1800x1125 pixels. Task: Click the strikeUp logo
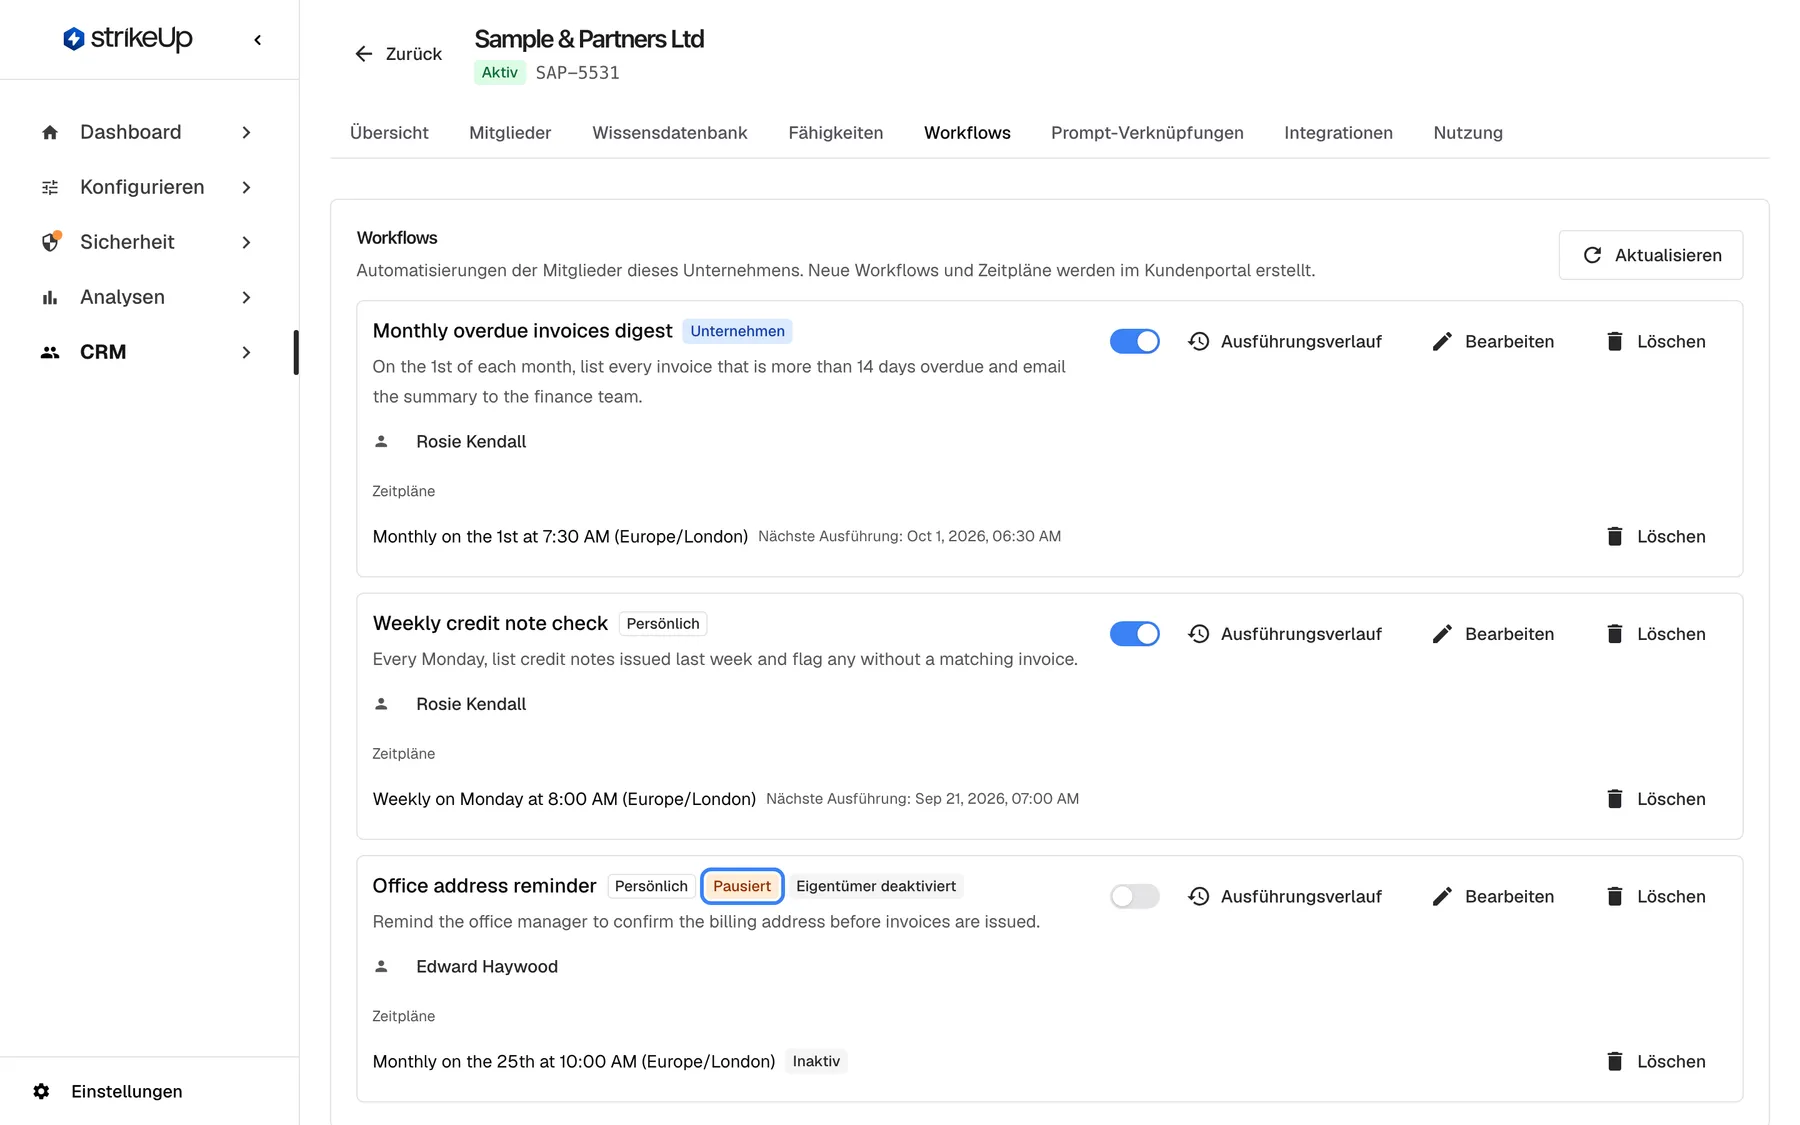point(128,39)
